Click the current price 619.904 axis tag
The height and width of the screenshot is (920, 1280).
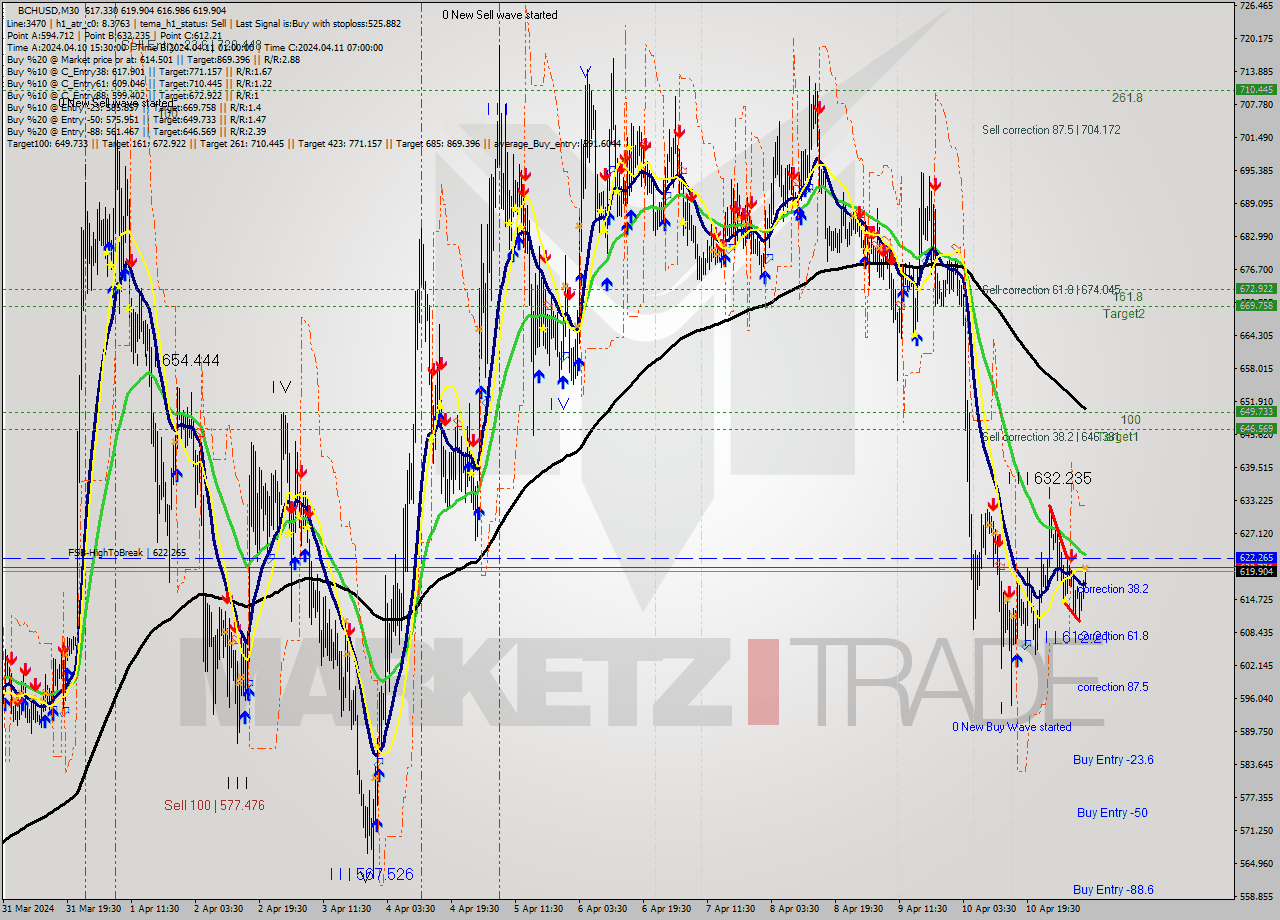[1257, 571]
